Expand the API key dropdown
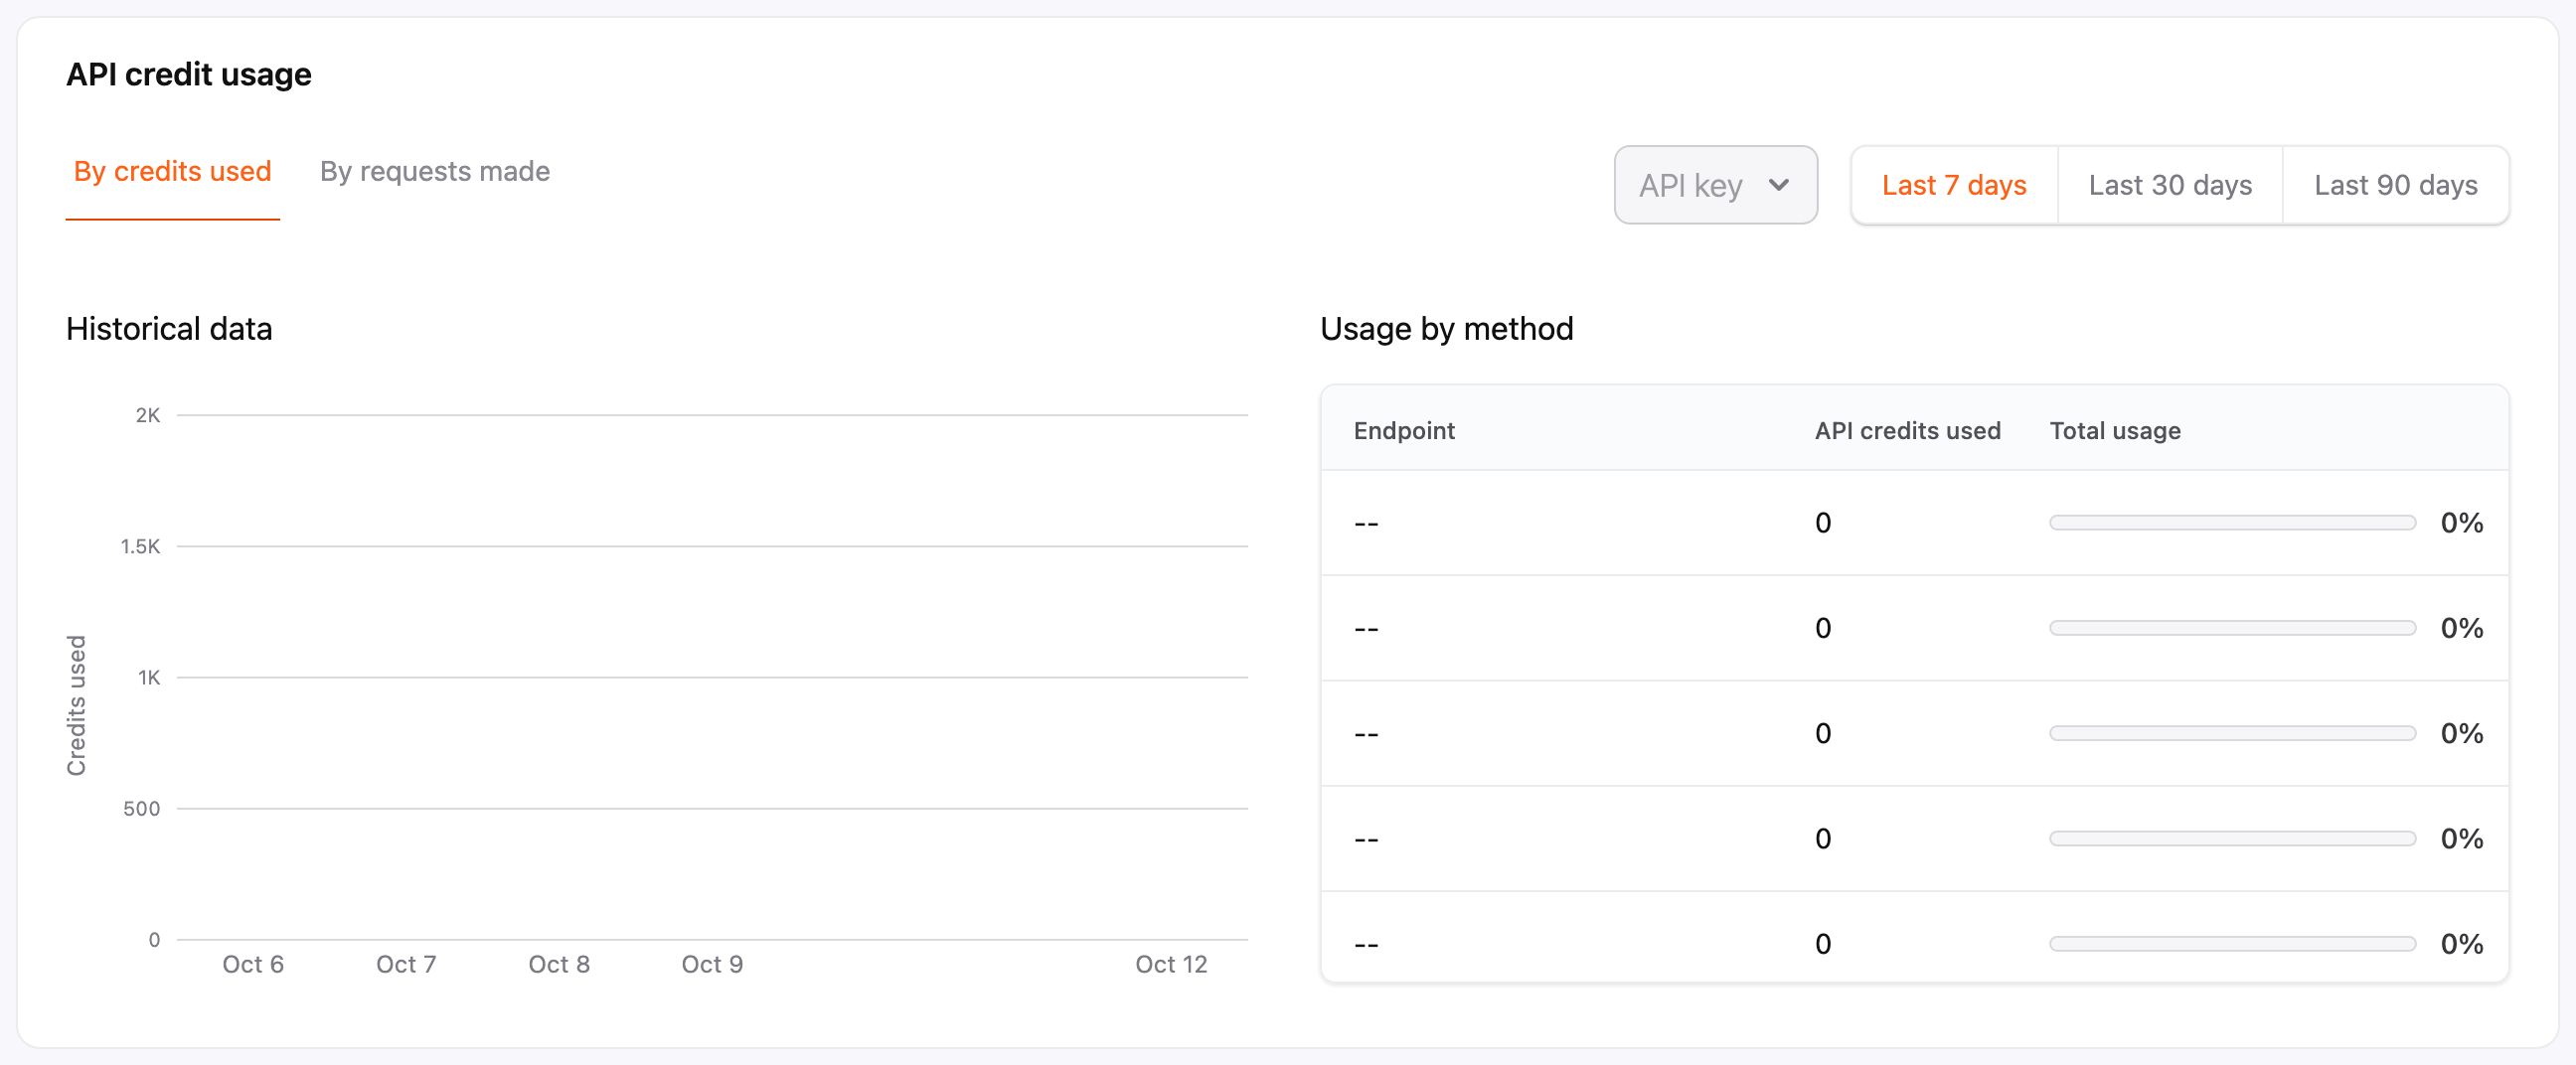 click(x=1715, y=185)
